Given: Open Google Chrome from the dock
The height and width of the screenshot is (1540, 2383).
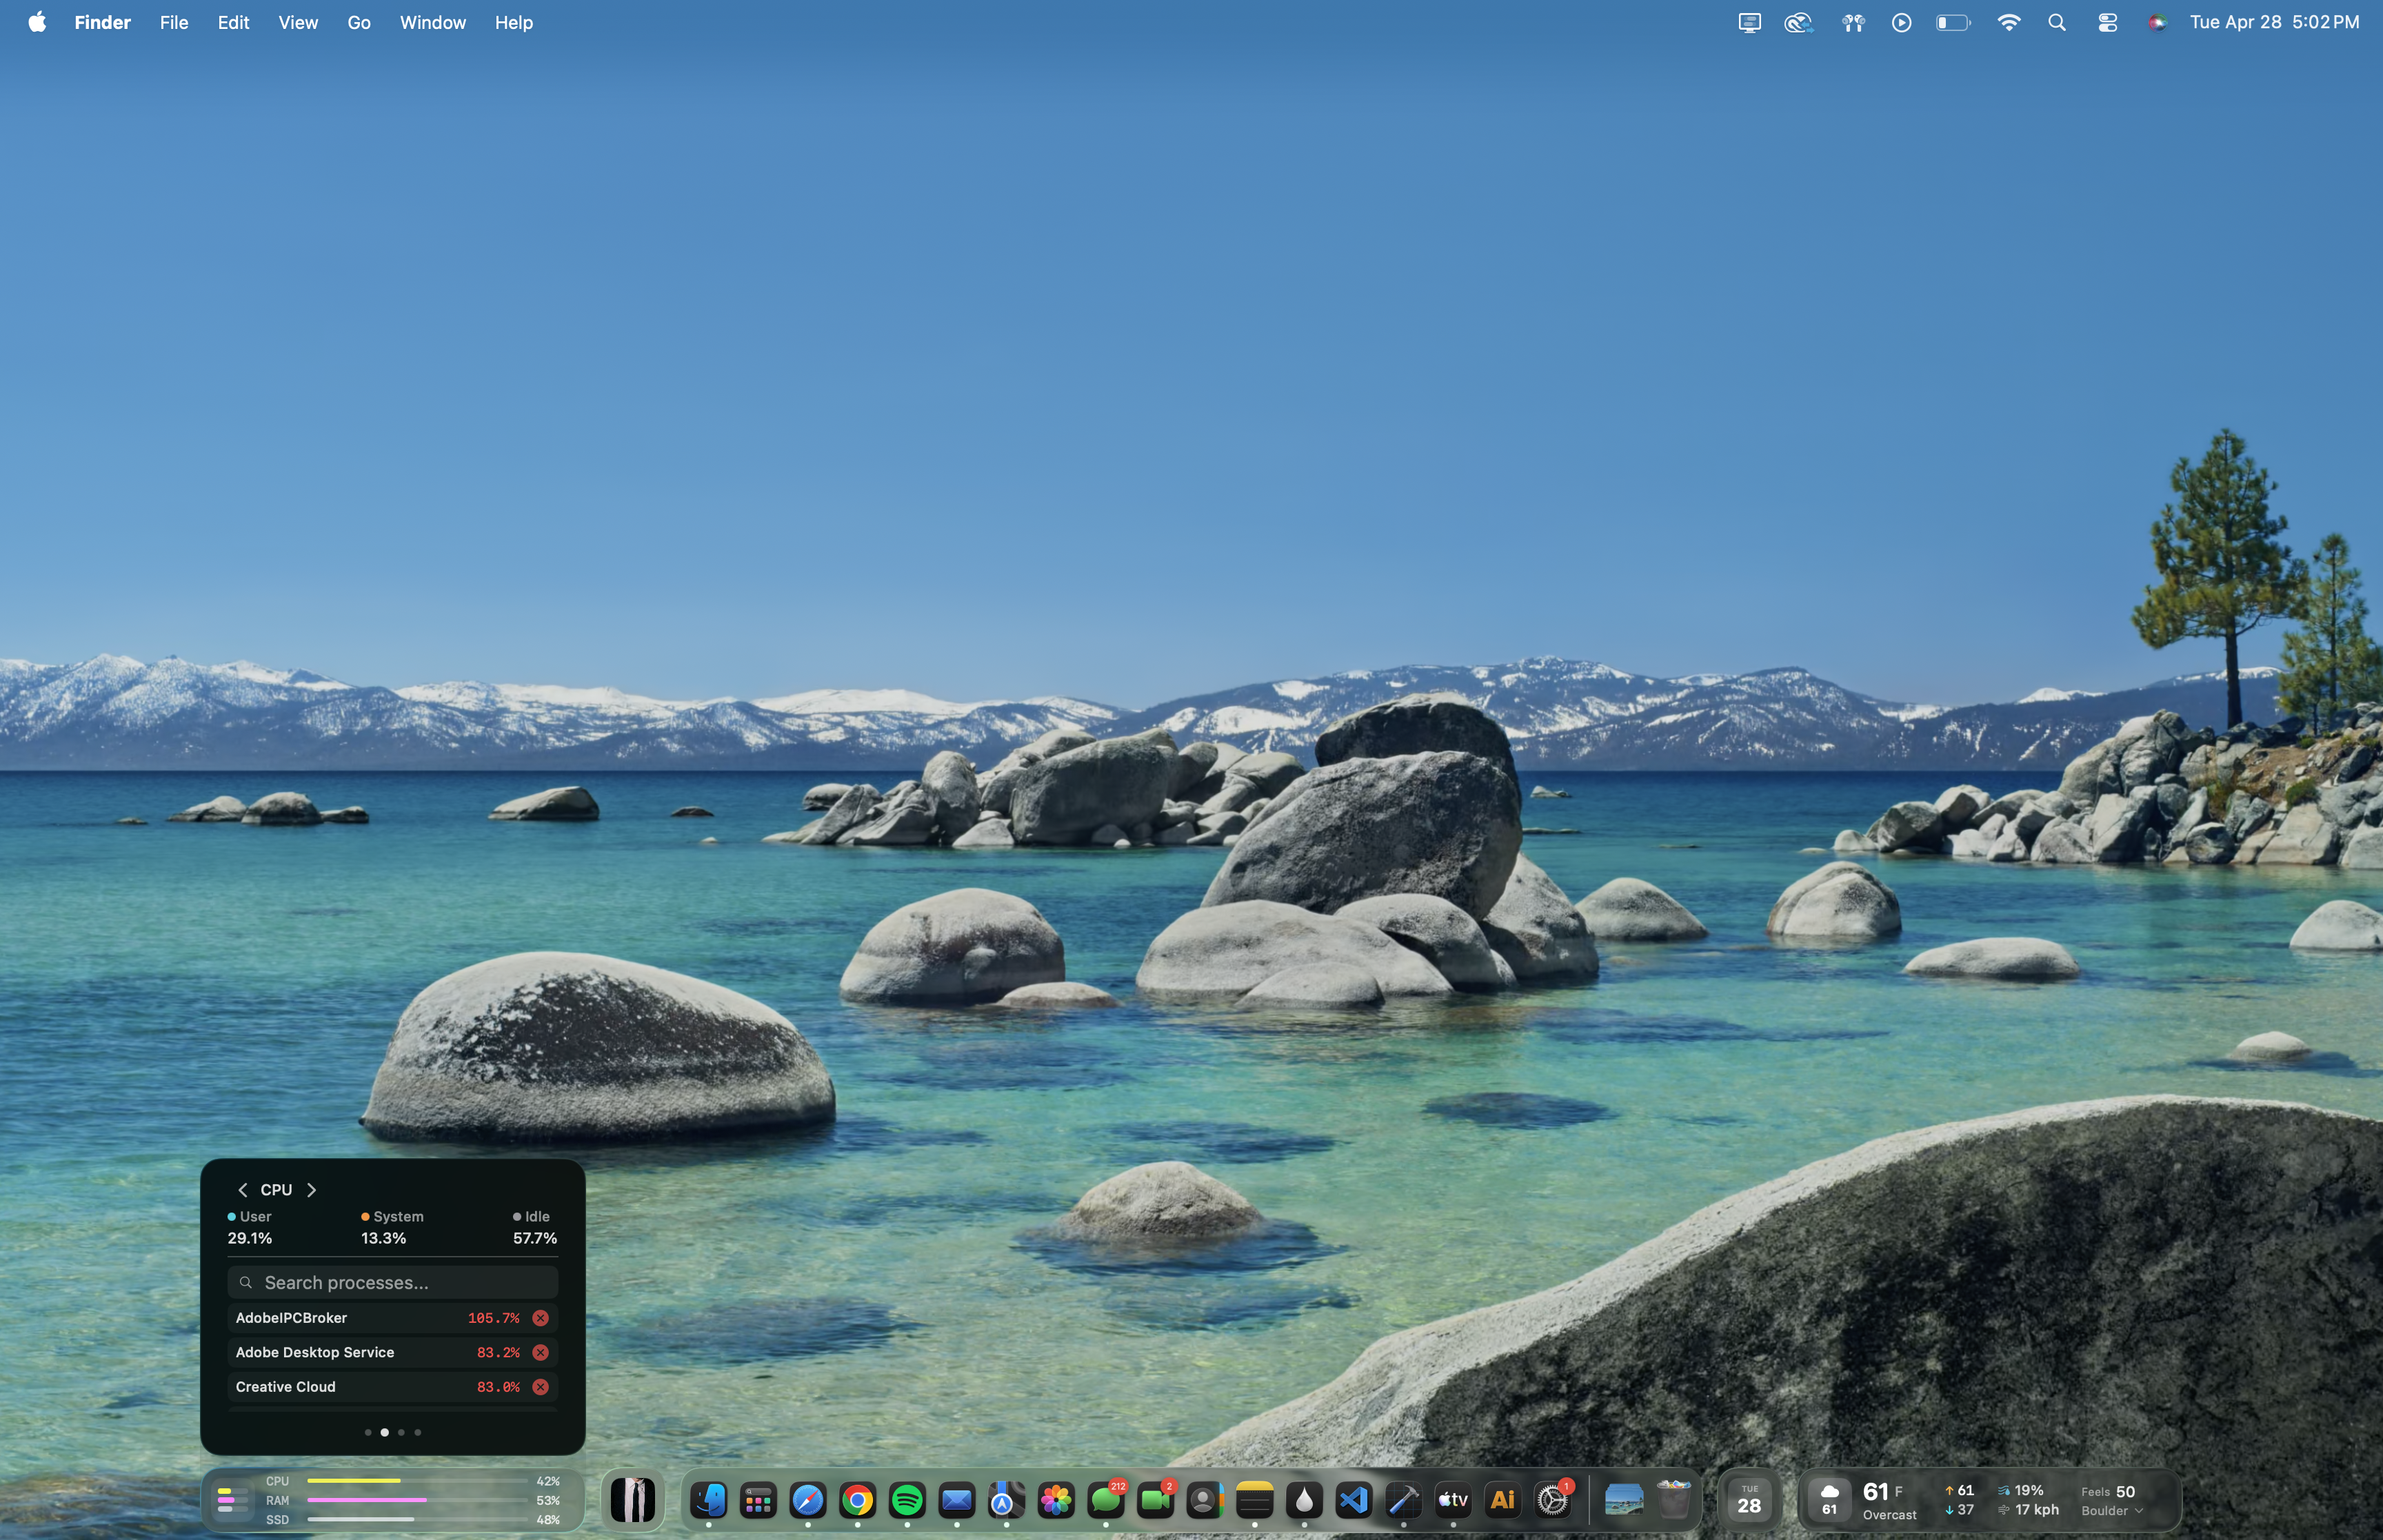Looking at the screenshot, I should [857, 1500].
